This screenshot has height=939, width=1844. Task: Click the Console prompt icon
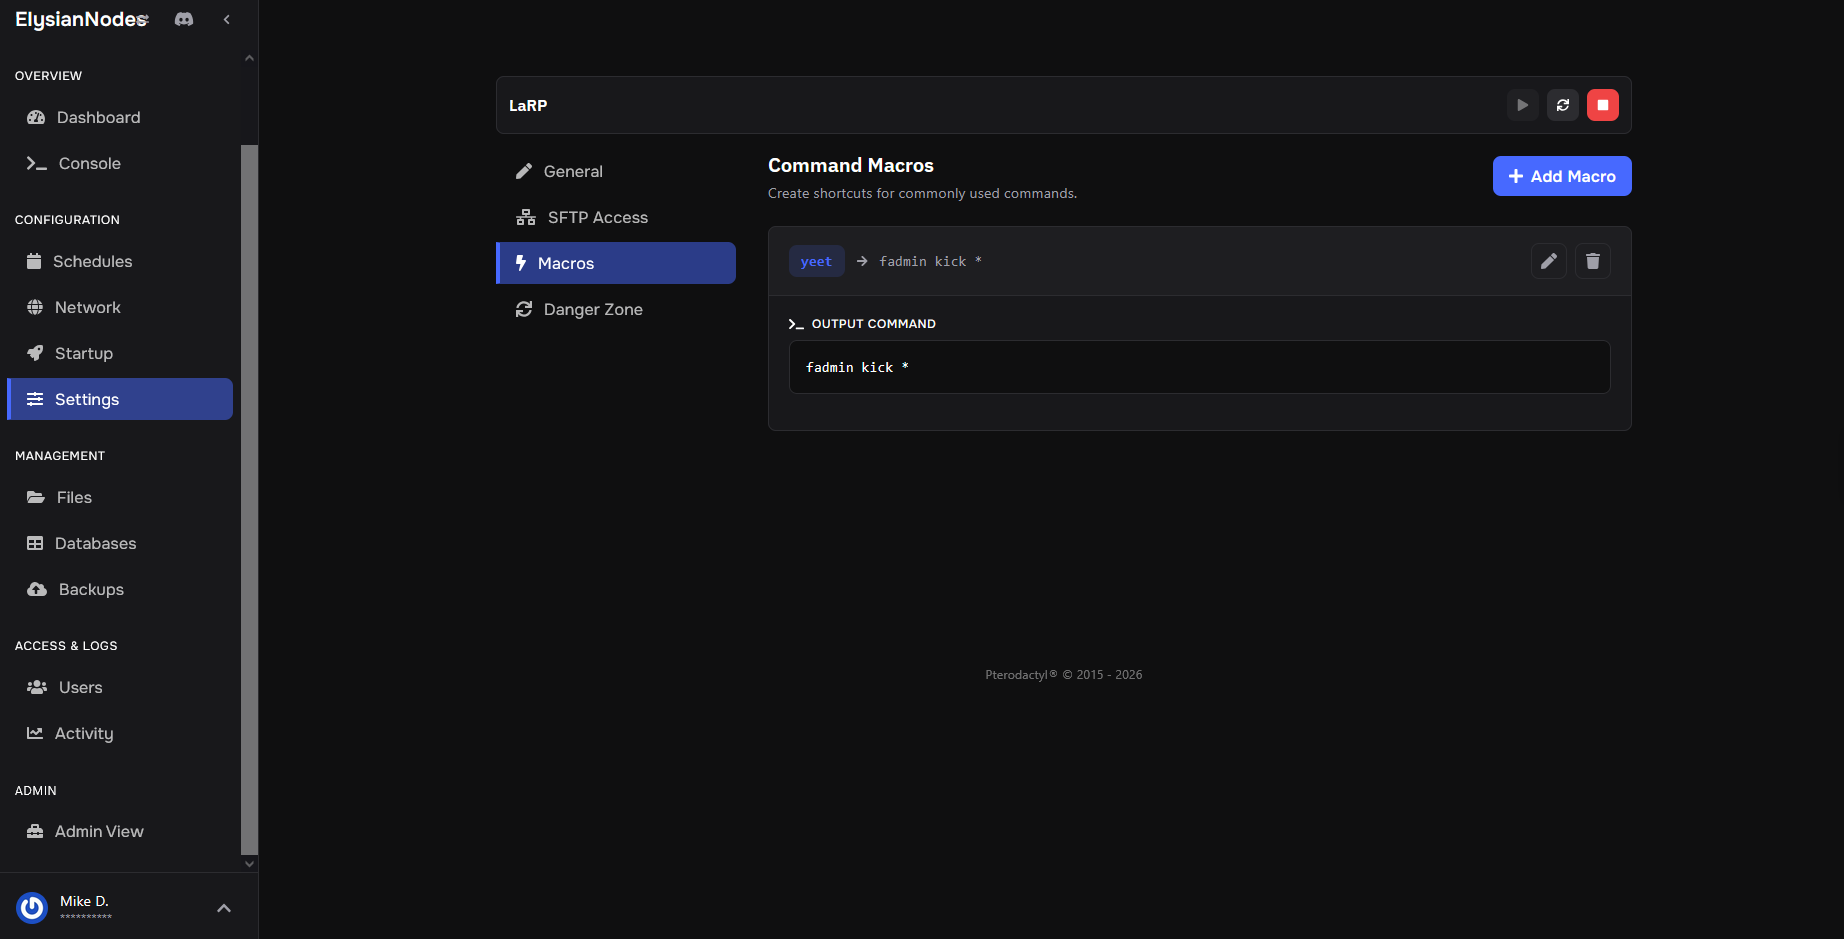(x=37, y=163)
